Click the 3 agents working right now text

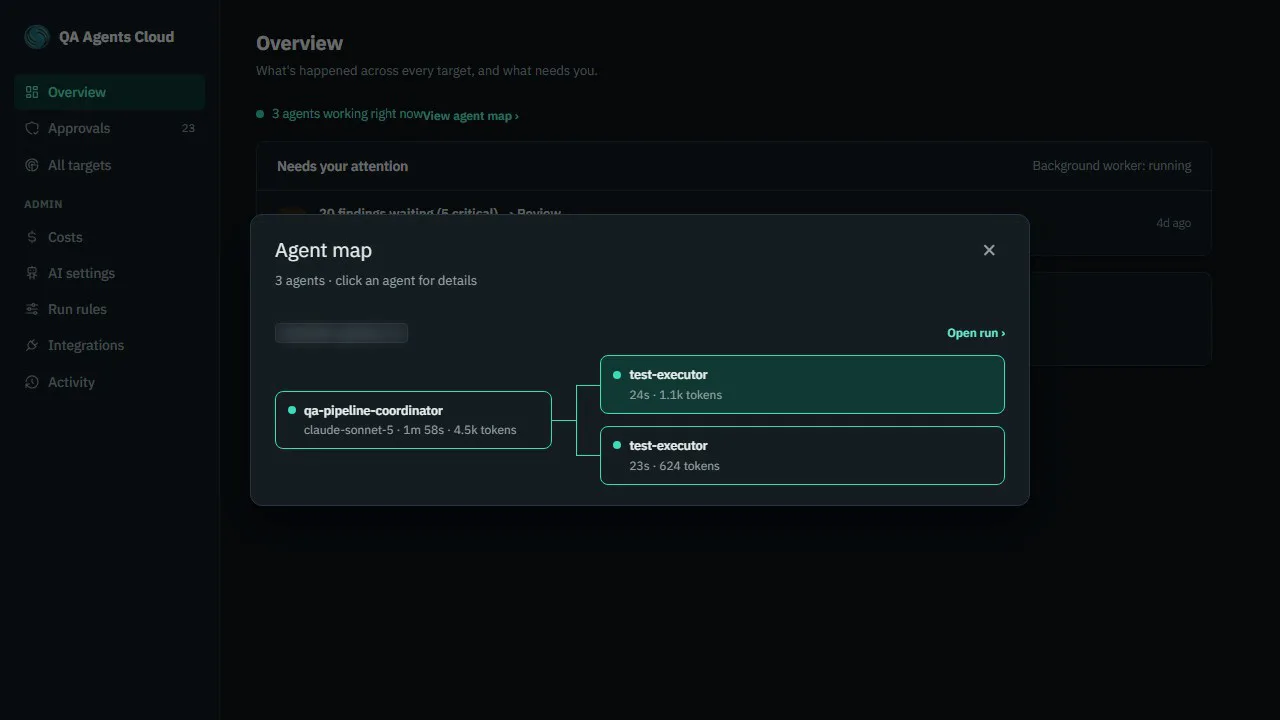(347, 114)
